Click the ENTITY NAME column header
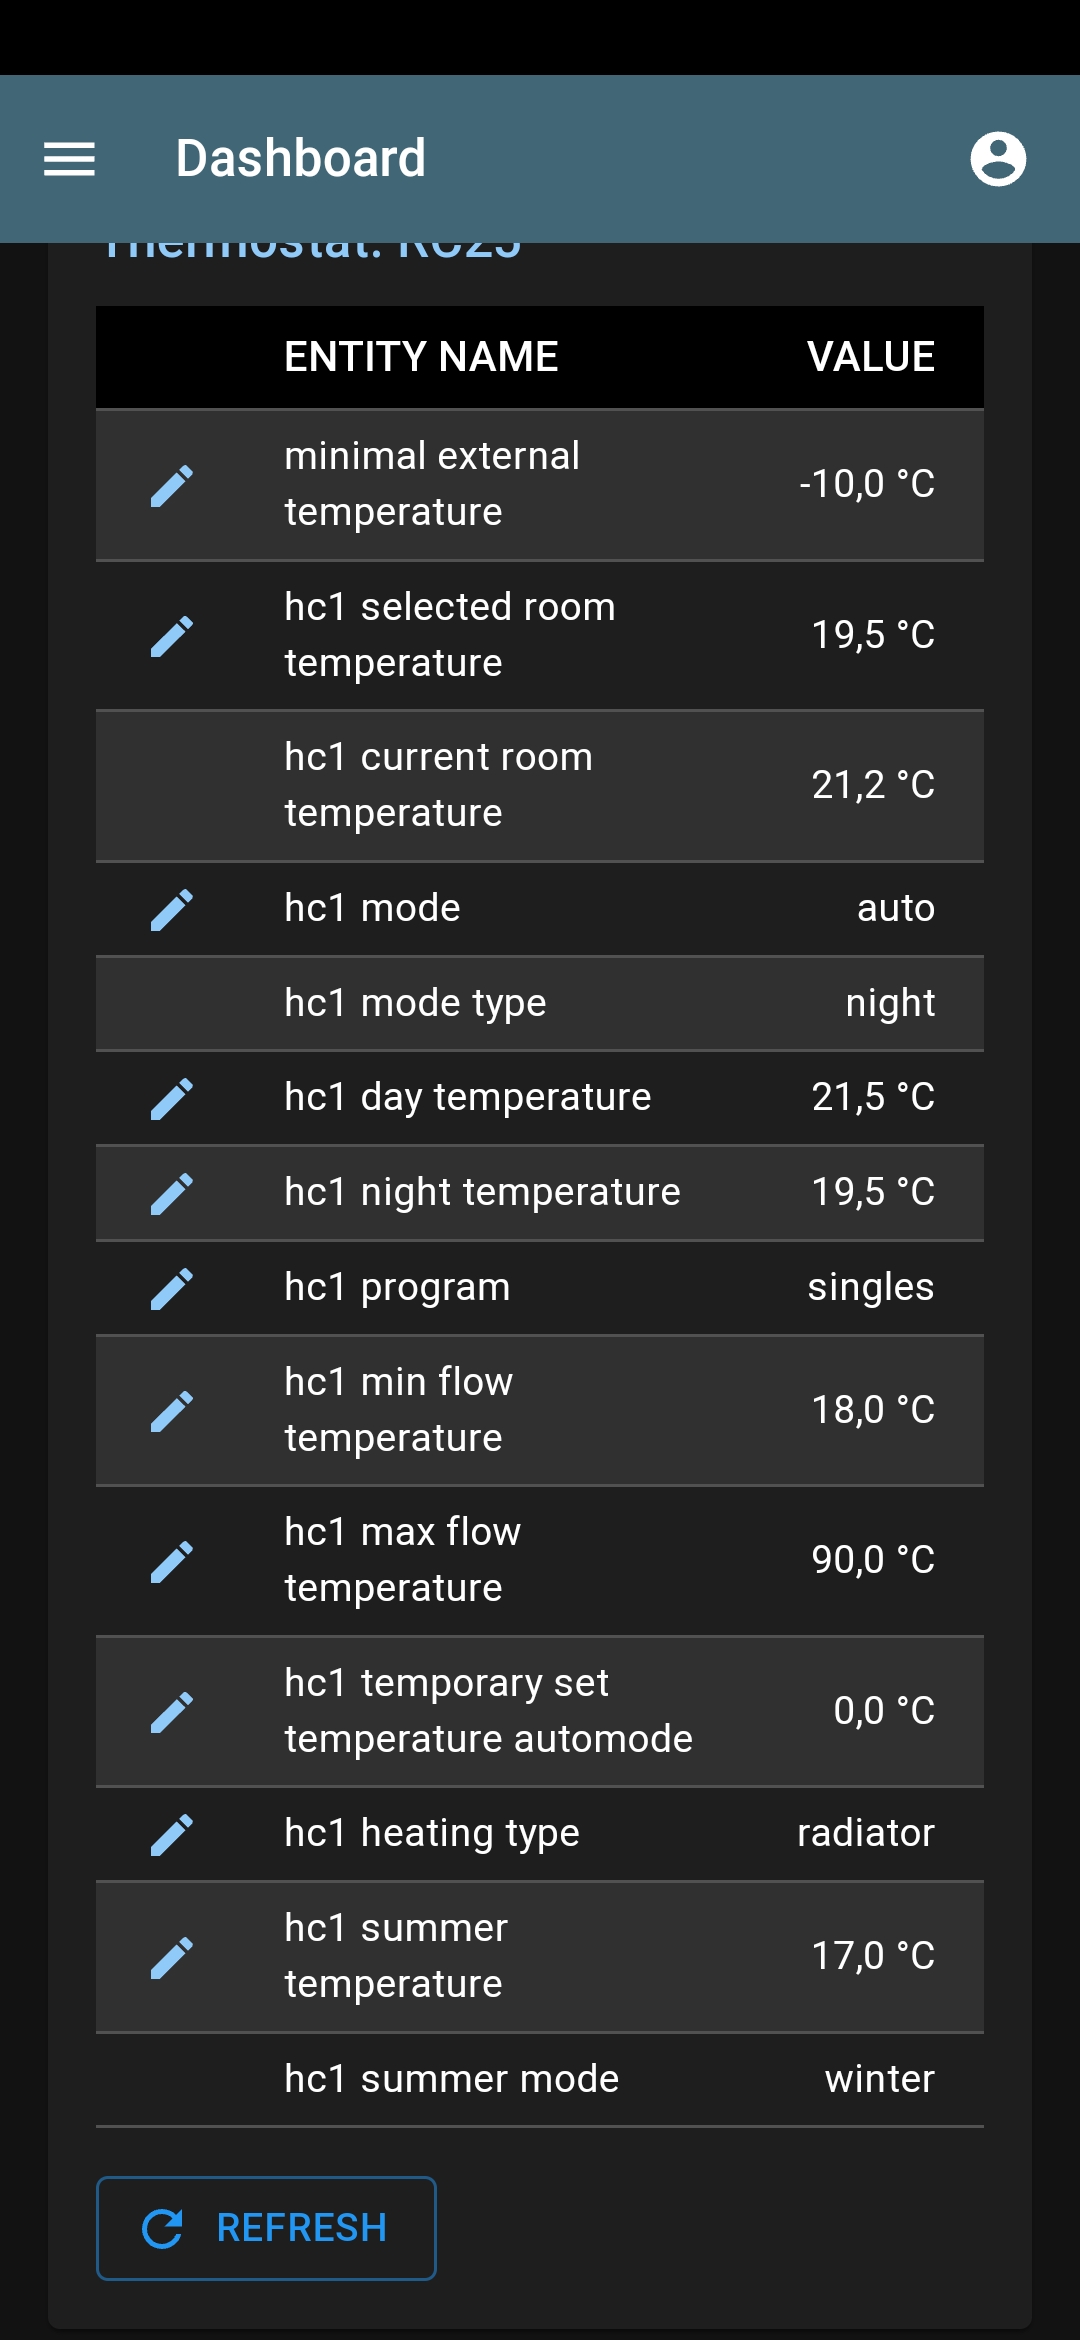The height and width of the screenshot is (2340, 1080). point(422,356)
